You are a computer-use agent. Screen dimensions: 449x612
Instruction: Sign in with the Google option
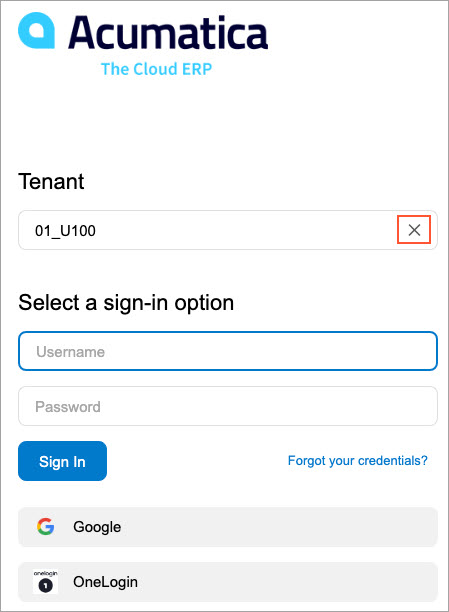point(228,527)
